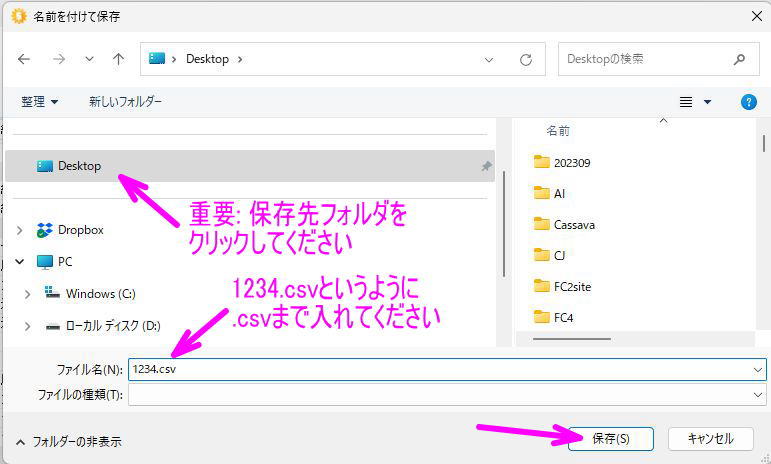Viewport: 771px width, 464px height.
Task: Open the view layout options icon
Action: point(686,102)
